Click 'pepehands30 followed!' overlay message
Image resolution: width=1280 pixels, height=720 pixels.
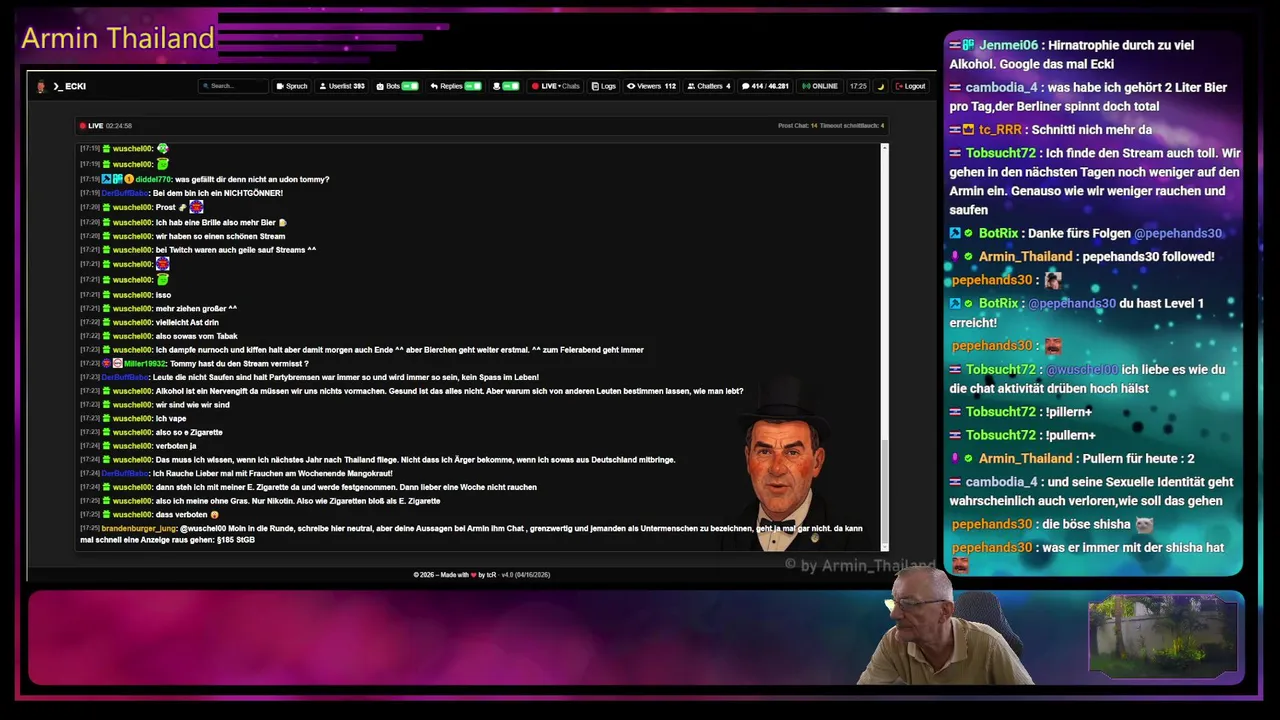[x=1148, y=257]
